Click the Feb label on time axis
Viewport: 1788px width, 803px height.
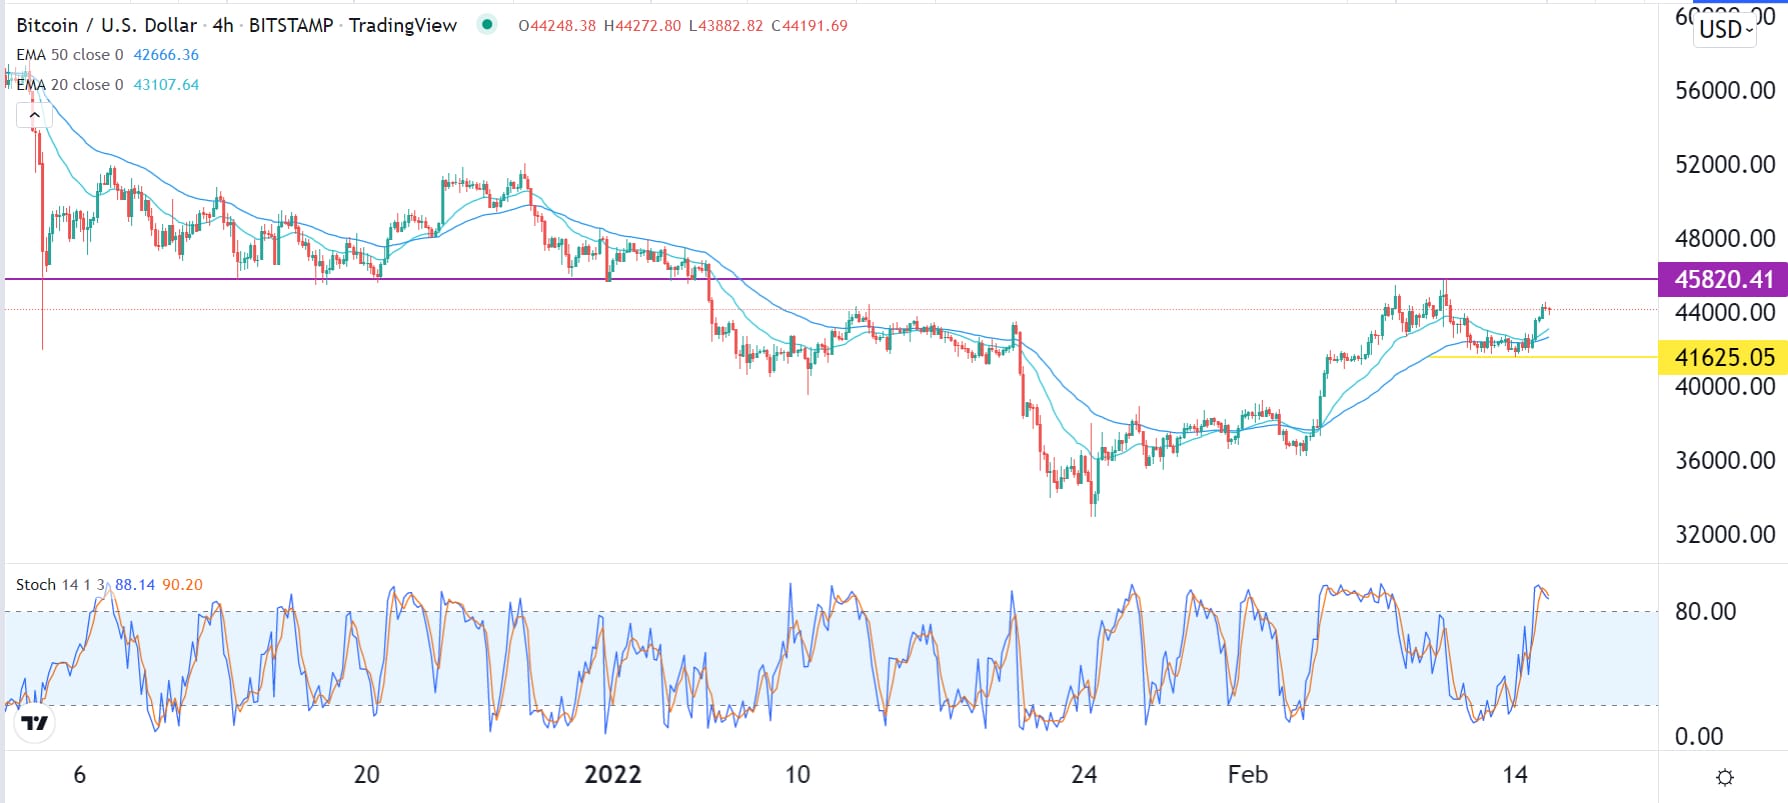coord(1247,775)
